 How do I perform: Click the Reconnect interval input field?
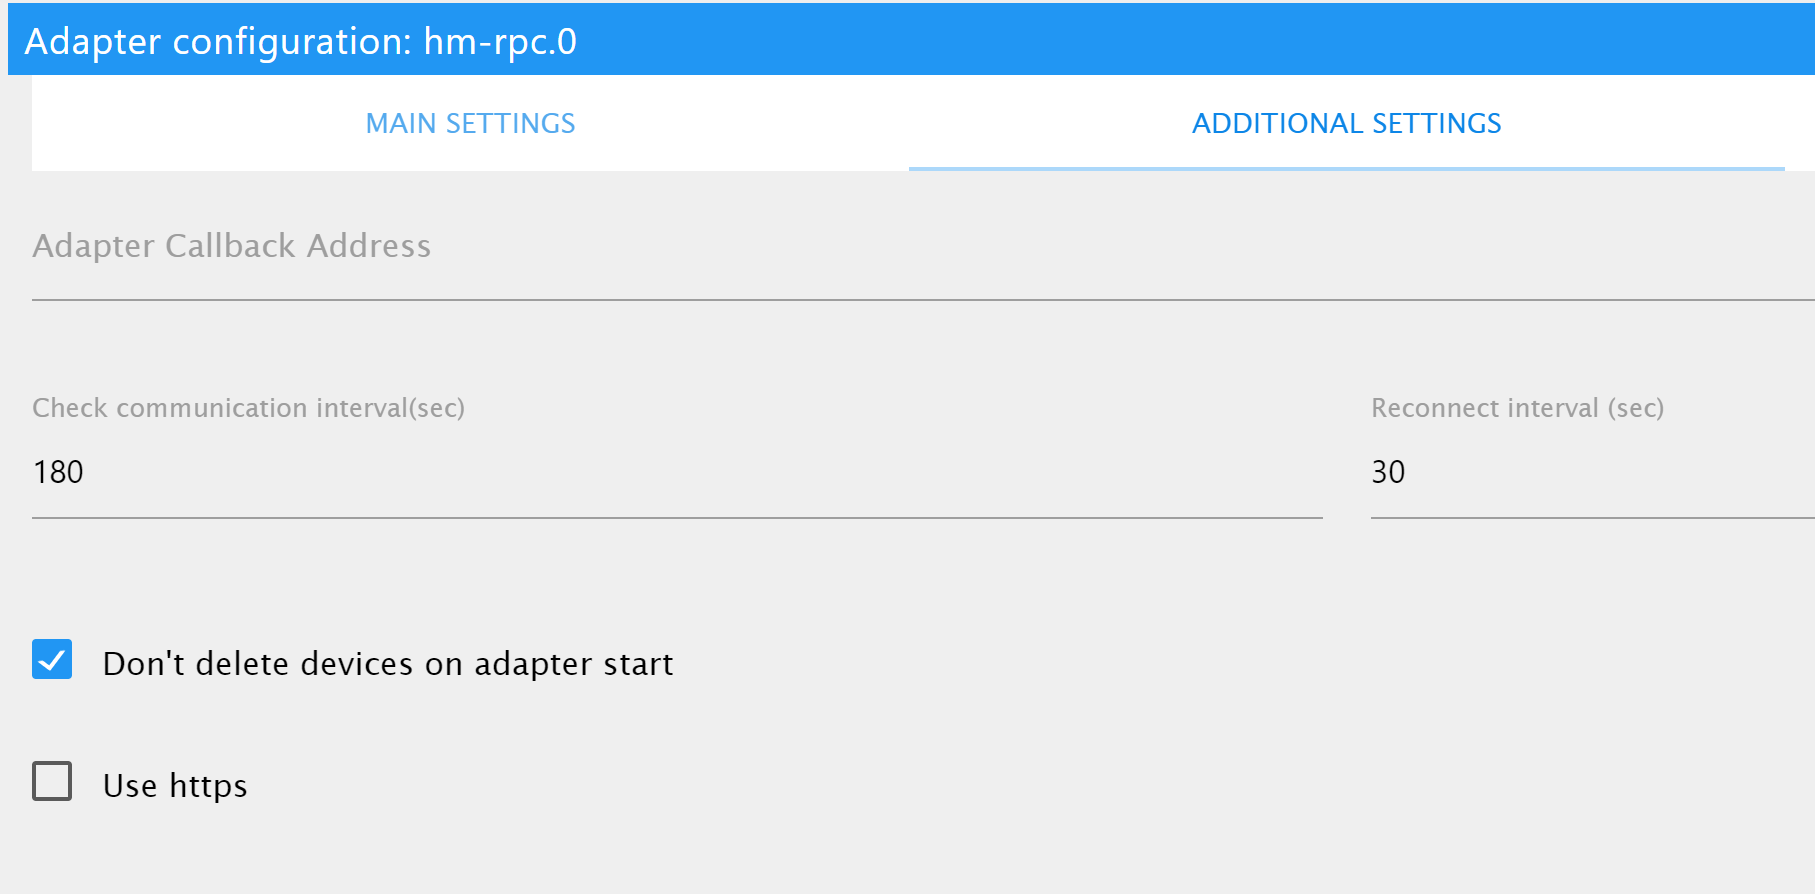[1590, 472]
